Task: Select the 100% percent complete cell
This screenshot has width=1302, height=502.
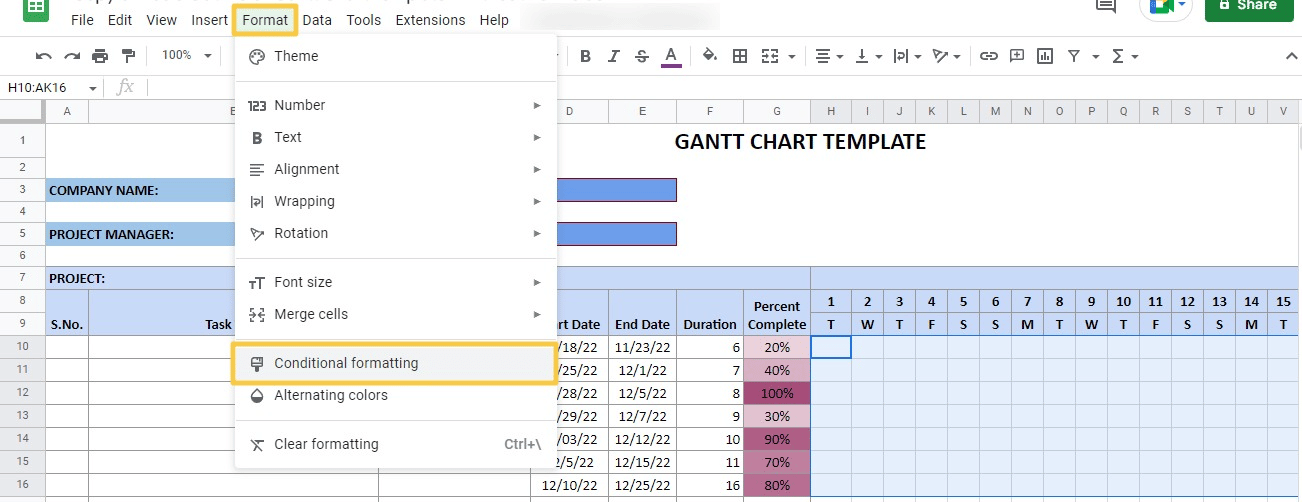Action: [777, 393]
